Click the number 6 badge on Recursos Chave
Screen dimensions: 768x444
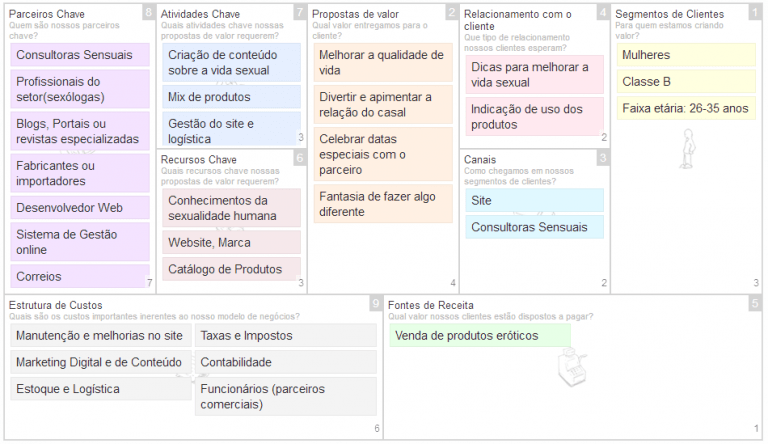tap(300, 158)
